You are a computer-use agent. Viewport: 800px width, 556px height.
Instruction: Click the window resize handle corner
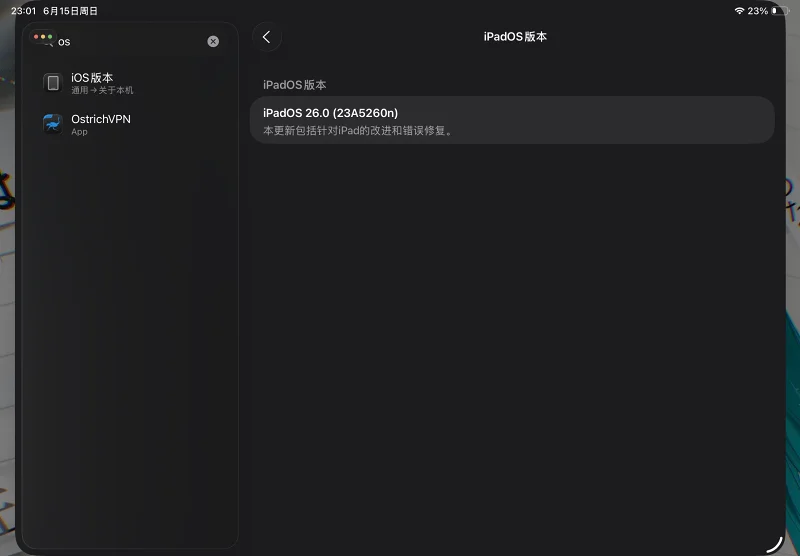coord(773,543)
